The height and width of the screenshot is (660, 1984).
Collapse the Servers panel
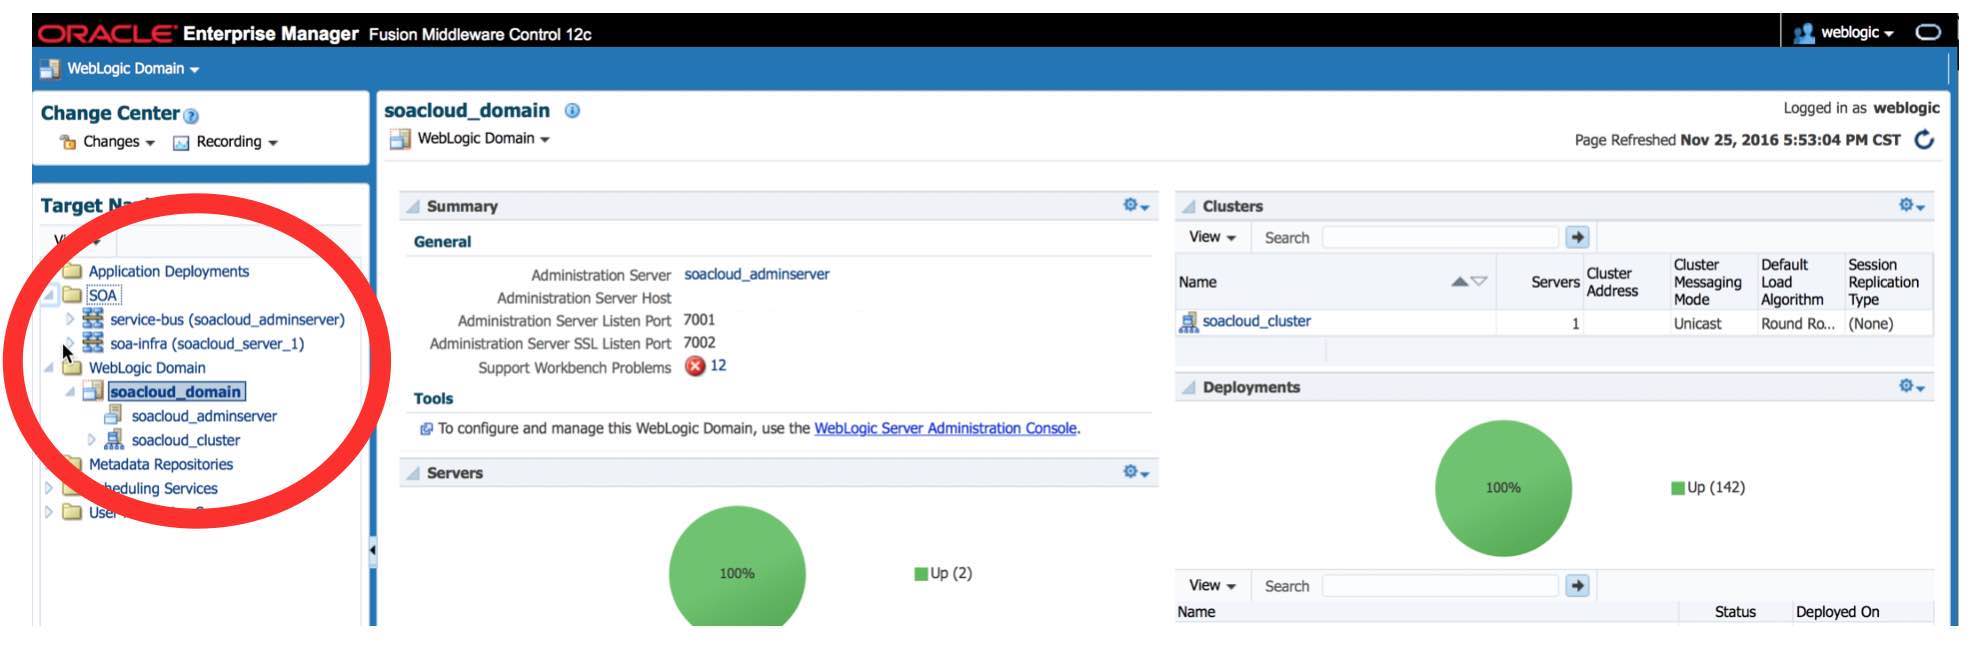click(x=412, y=474)
